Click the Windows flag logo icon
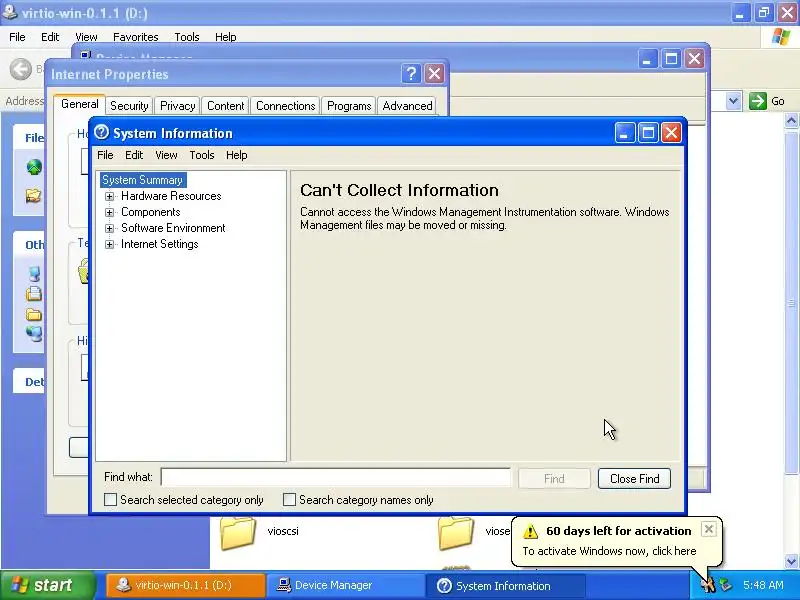 (781, 37)
